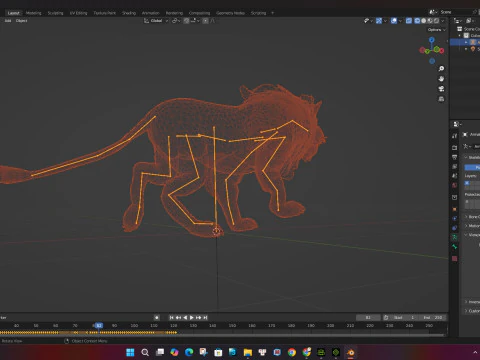Image resolution: width=480 pixels, height=360 pixels.
Task: Open the World properties tab
Action: pos(455,185)
